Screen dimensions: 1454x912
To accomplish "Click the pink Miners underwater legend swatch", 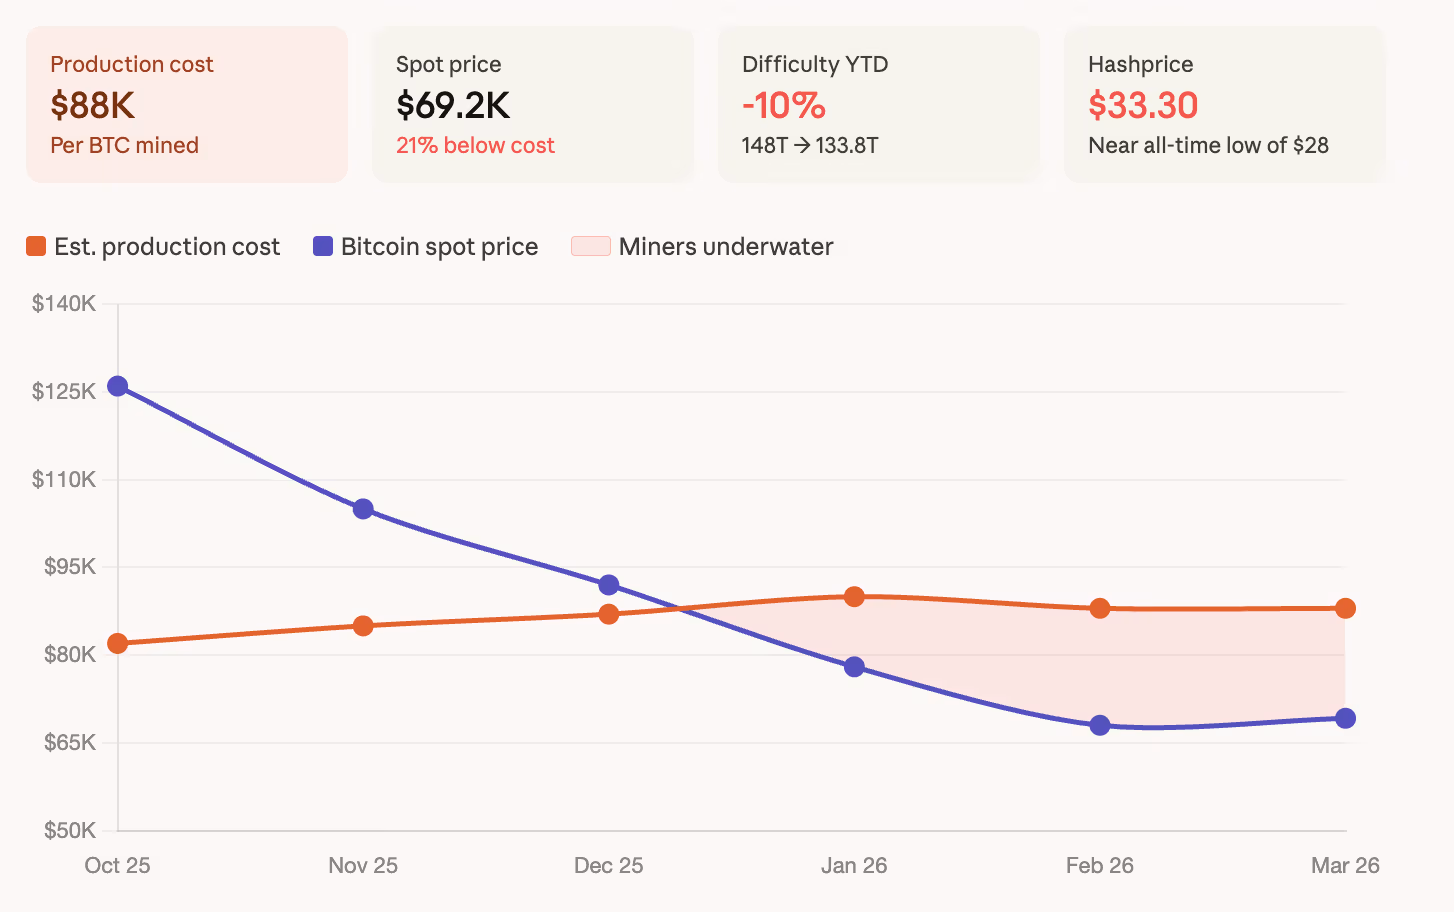I will point(591,246).
